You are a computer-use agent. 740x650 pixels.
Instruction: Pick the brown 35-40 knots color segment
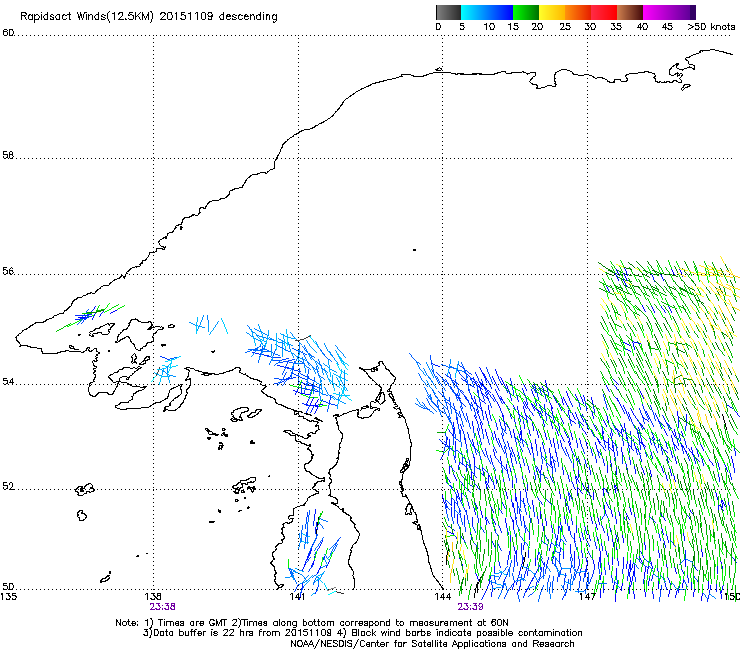point(630,12)
